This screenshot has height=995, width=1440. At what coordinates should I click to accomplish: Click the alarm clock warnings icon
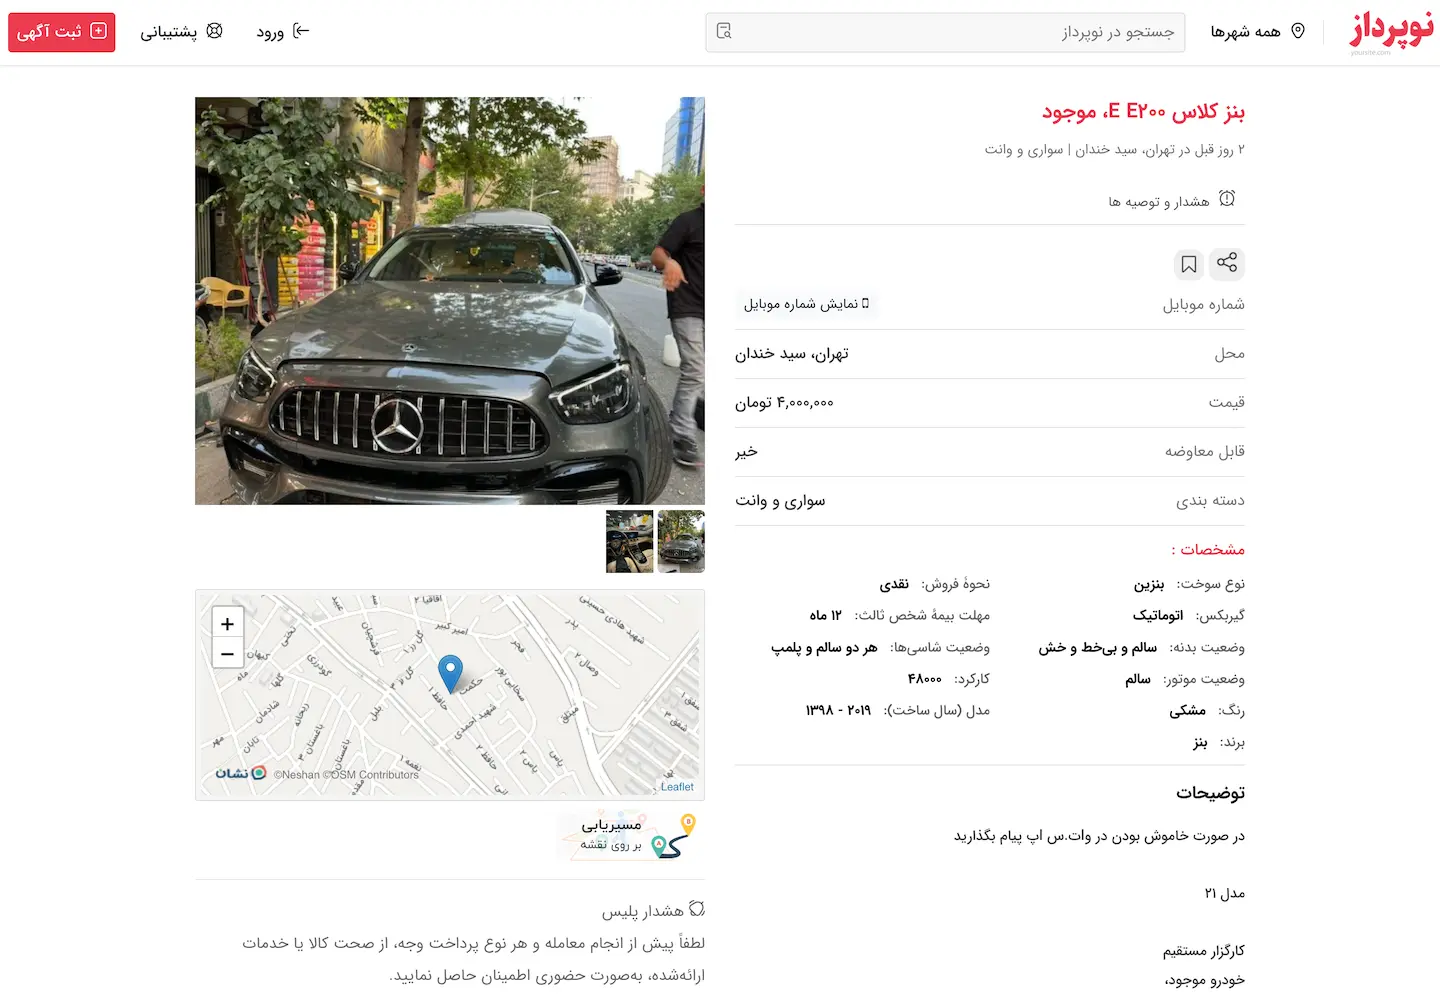(x=1227, y=199)
